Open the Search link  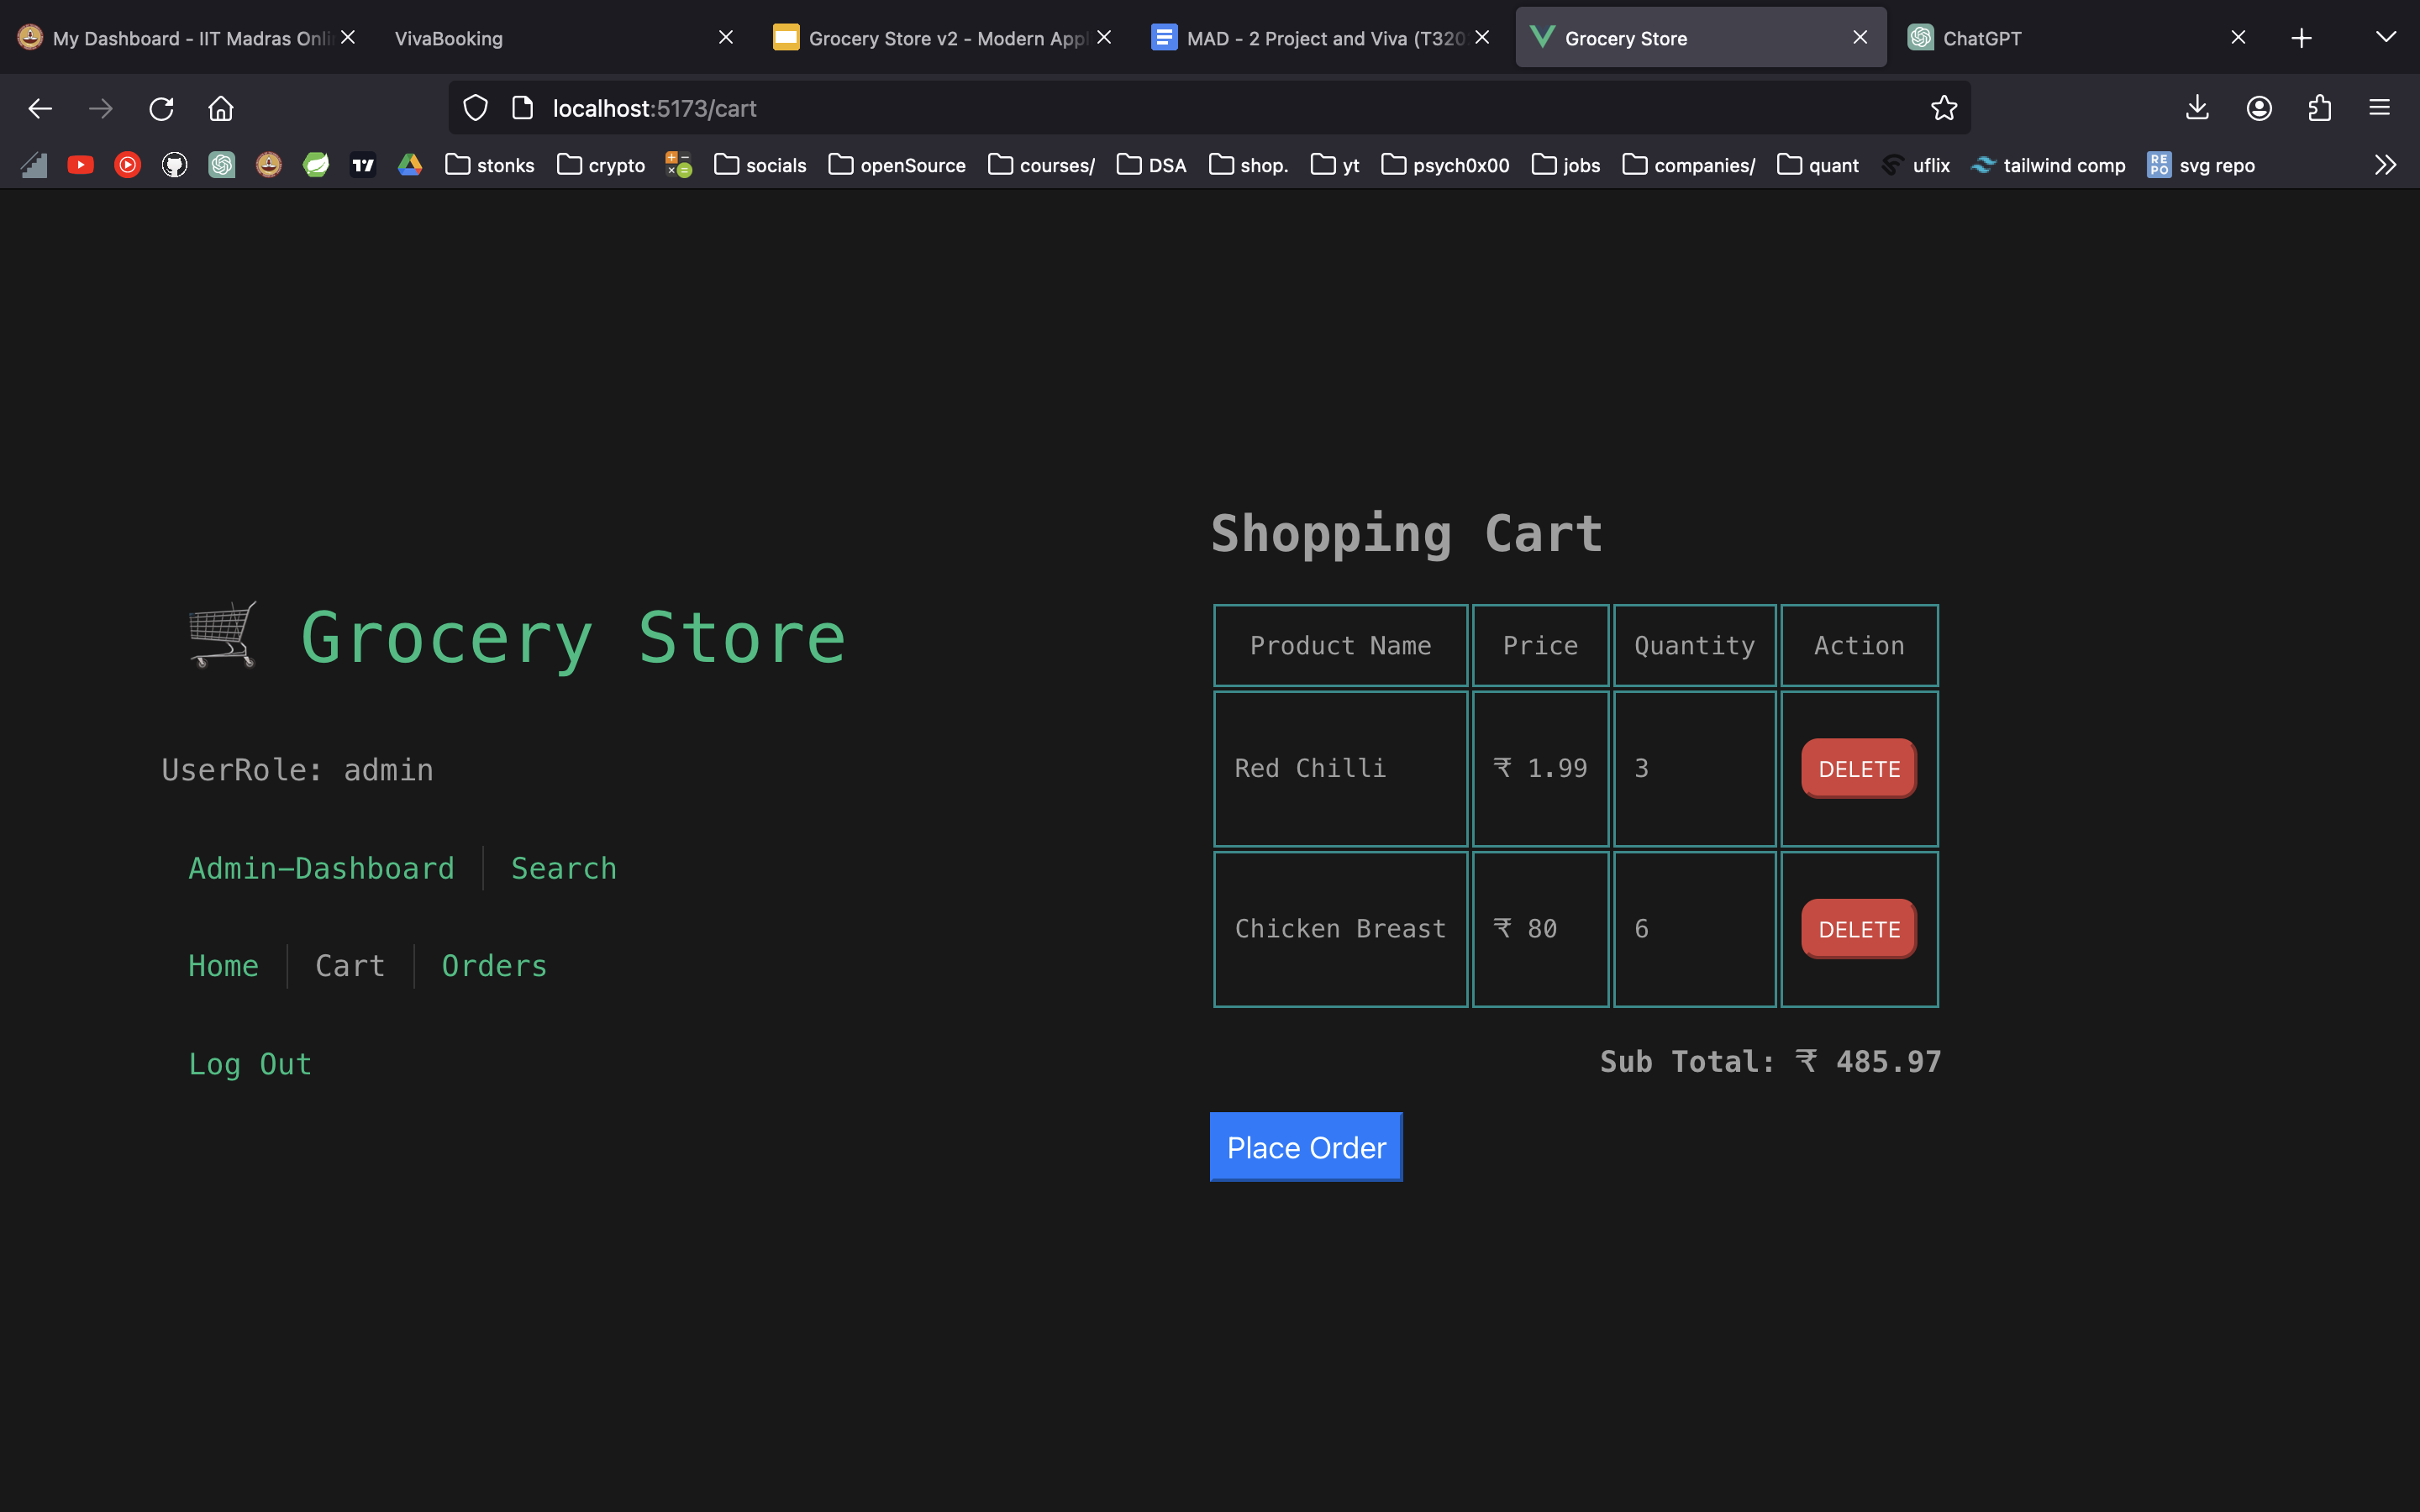click(x=563, y=868)
